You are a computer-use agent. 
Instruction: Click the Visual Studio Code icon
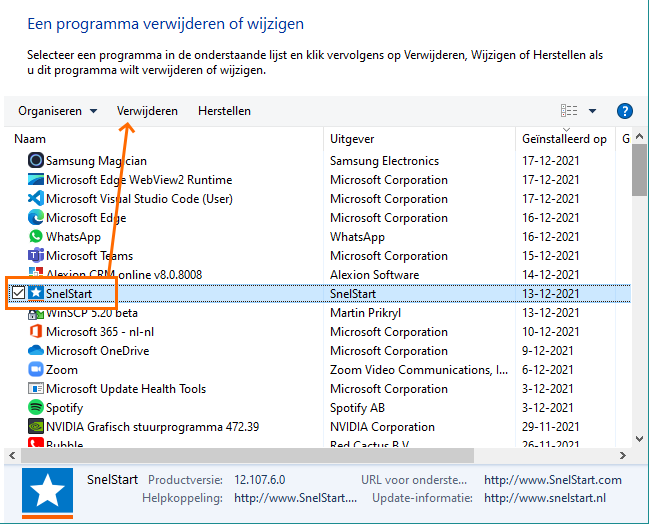coord(36,198)
